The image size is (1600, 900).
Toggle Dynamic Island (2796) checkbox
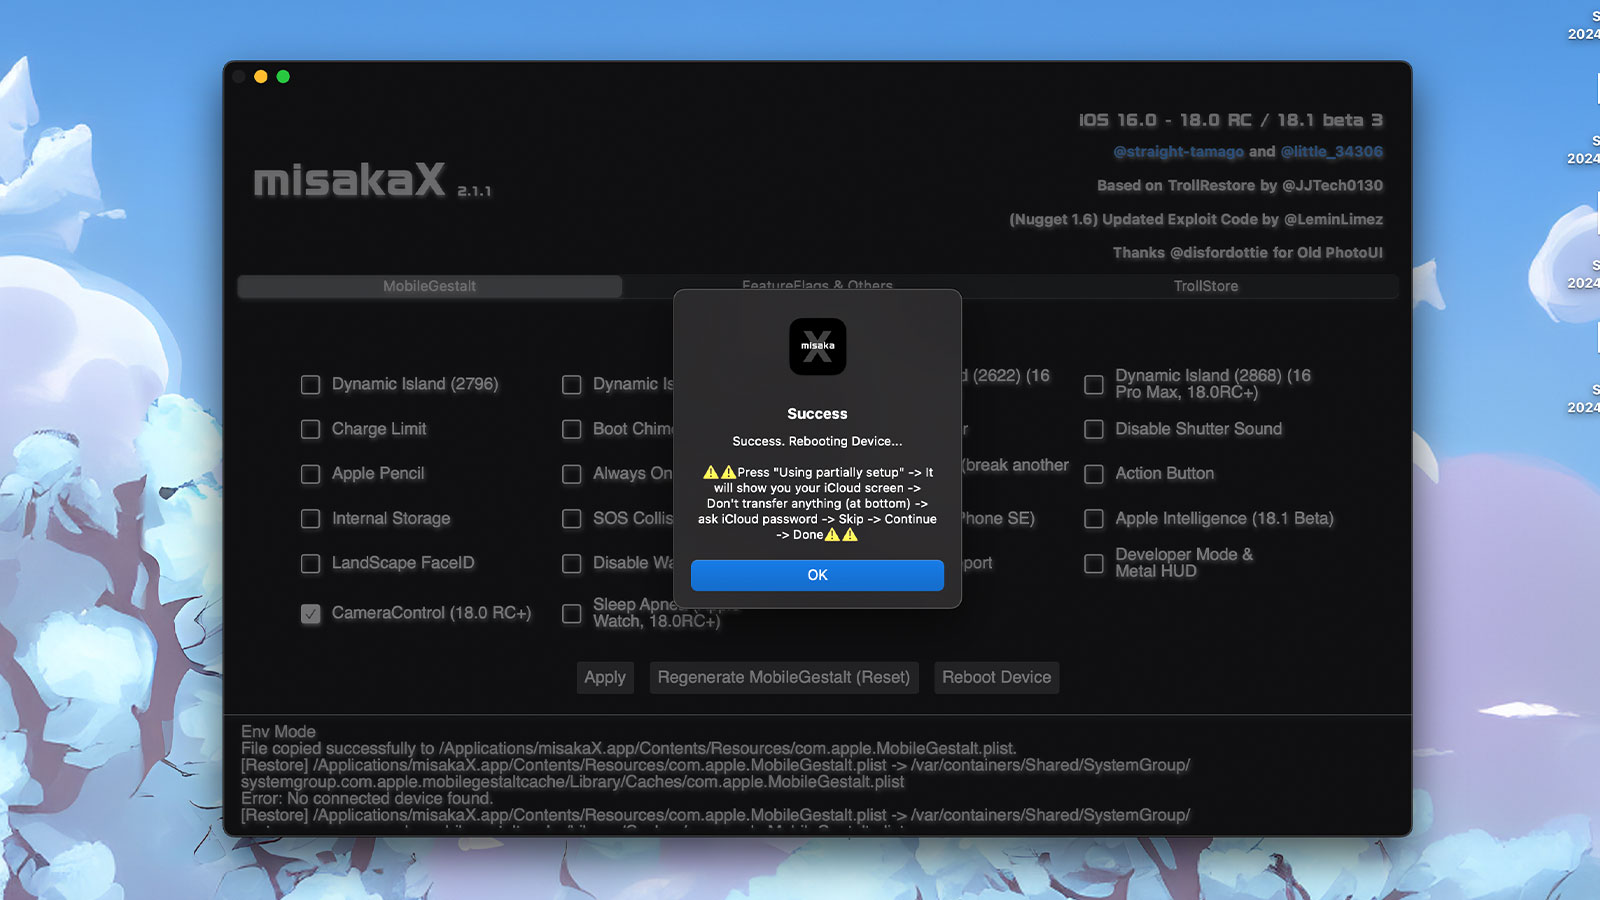pyautogui.click(x=311, y=385)
